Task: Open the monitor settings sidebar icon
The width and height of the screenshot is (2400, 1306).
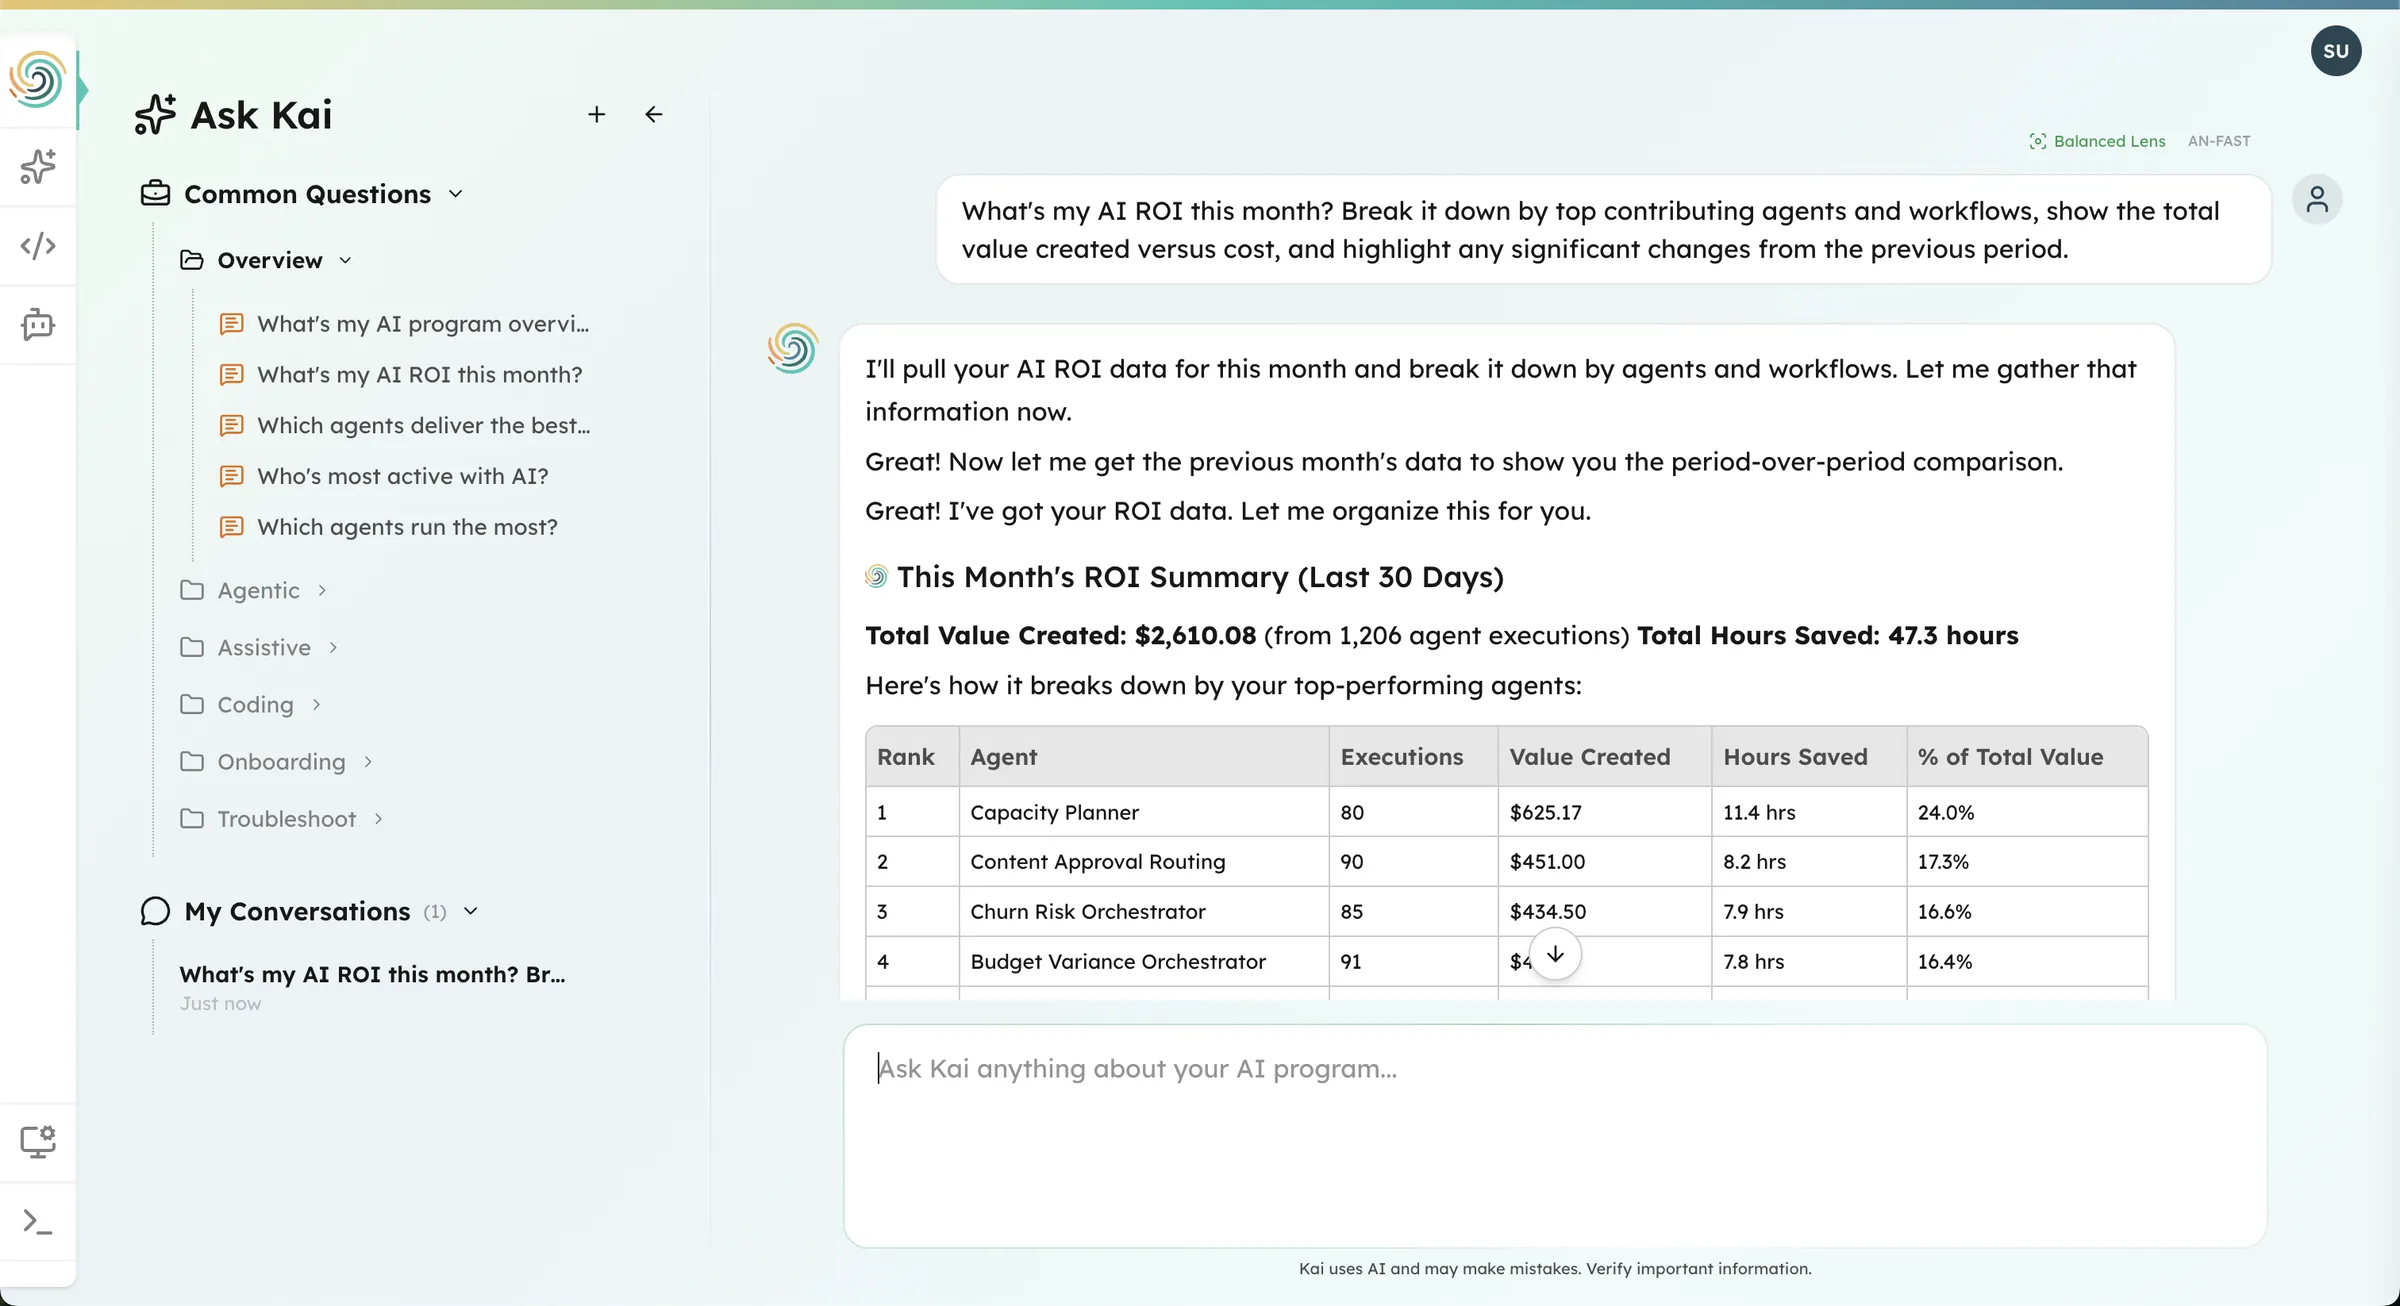Action: point(38,1141)
